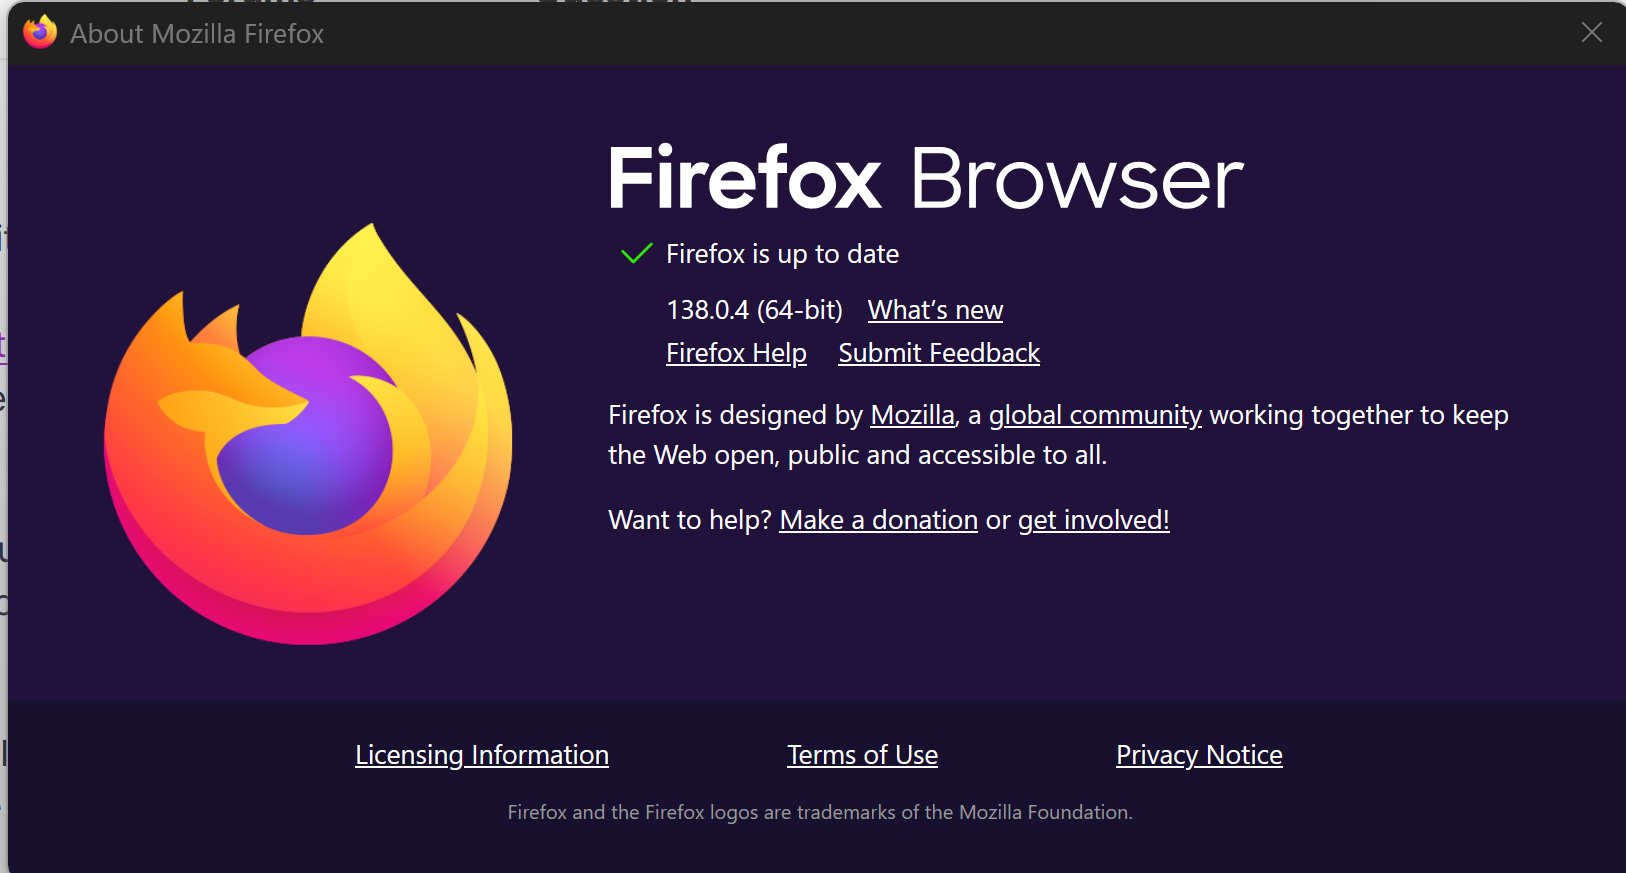Open the Terms of Use link
This screenshot has height=873, width=1626.
[x=862, y=755]
